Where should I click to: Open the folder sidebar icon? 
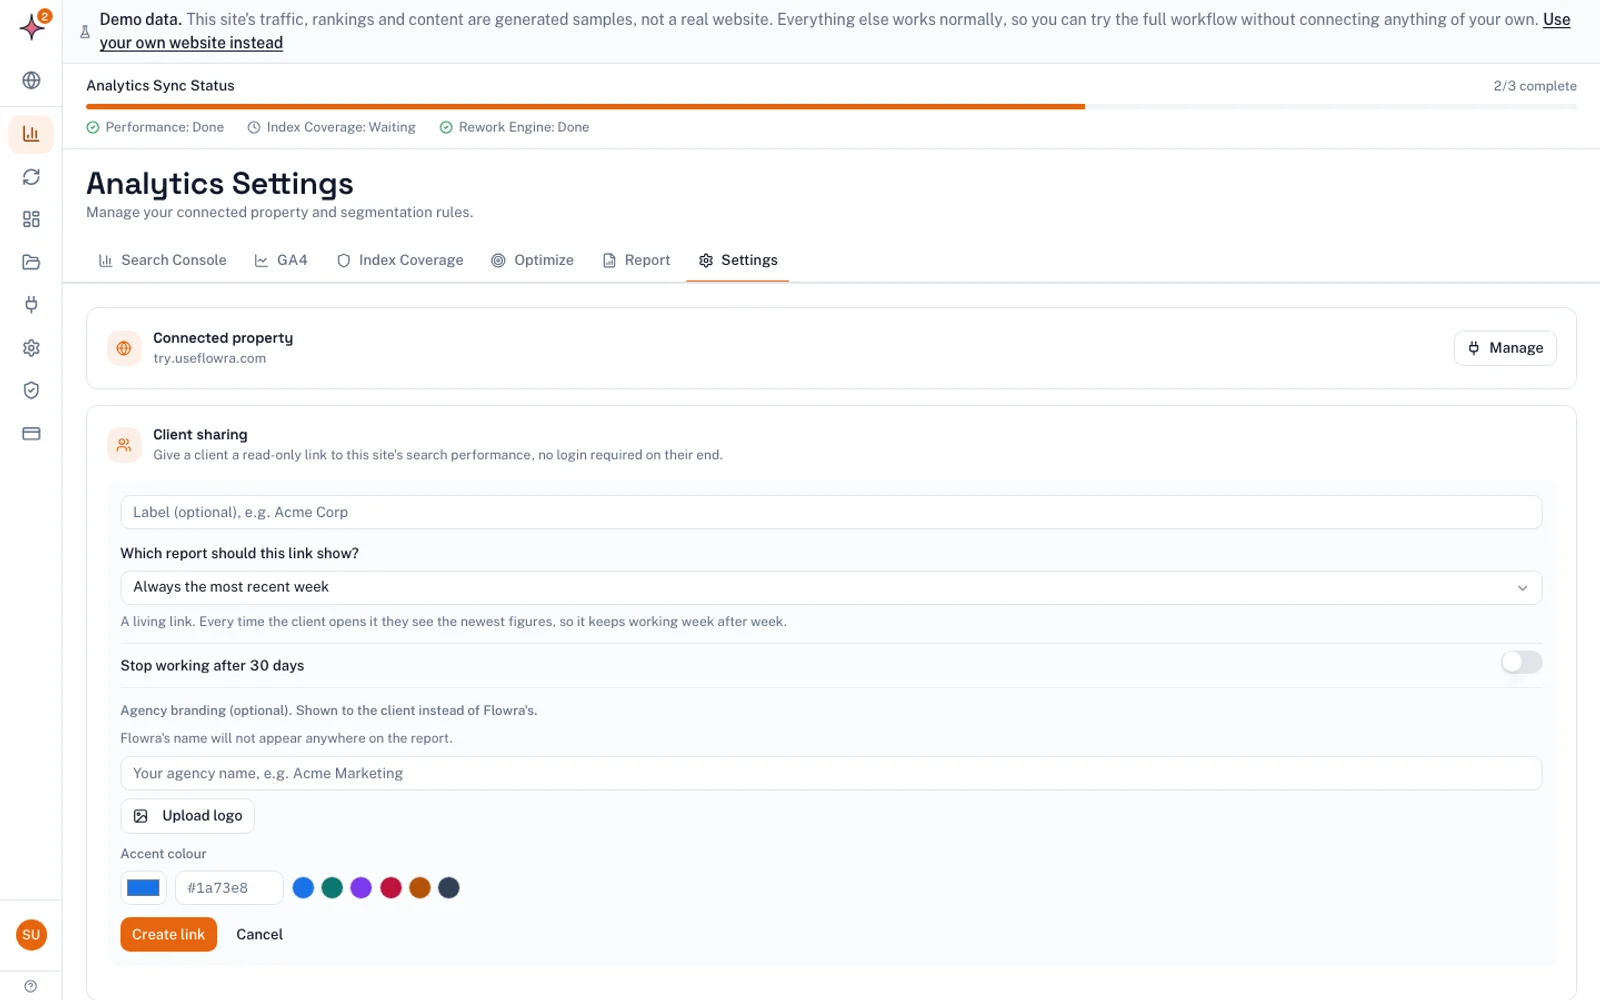tap(31, 262)
